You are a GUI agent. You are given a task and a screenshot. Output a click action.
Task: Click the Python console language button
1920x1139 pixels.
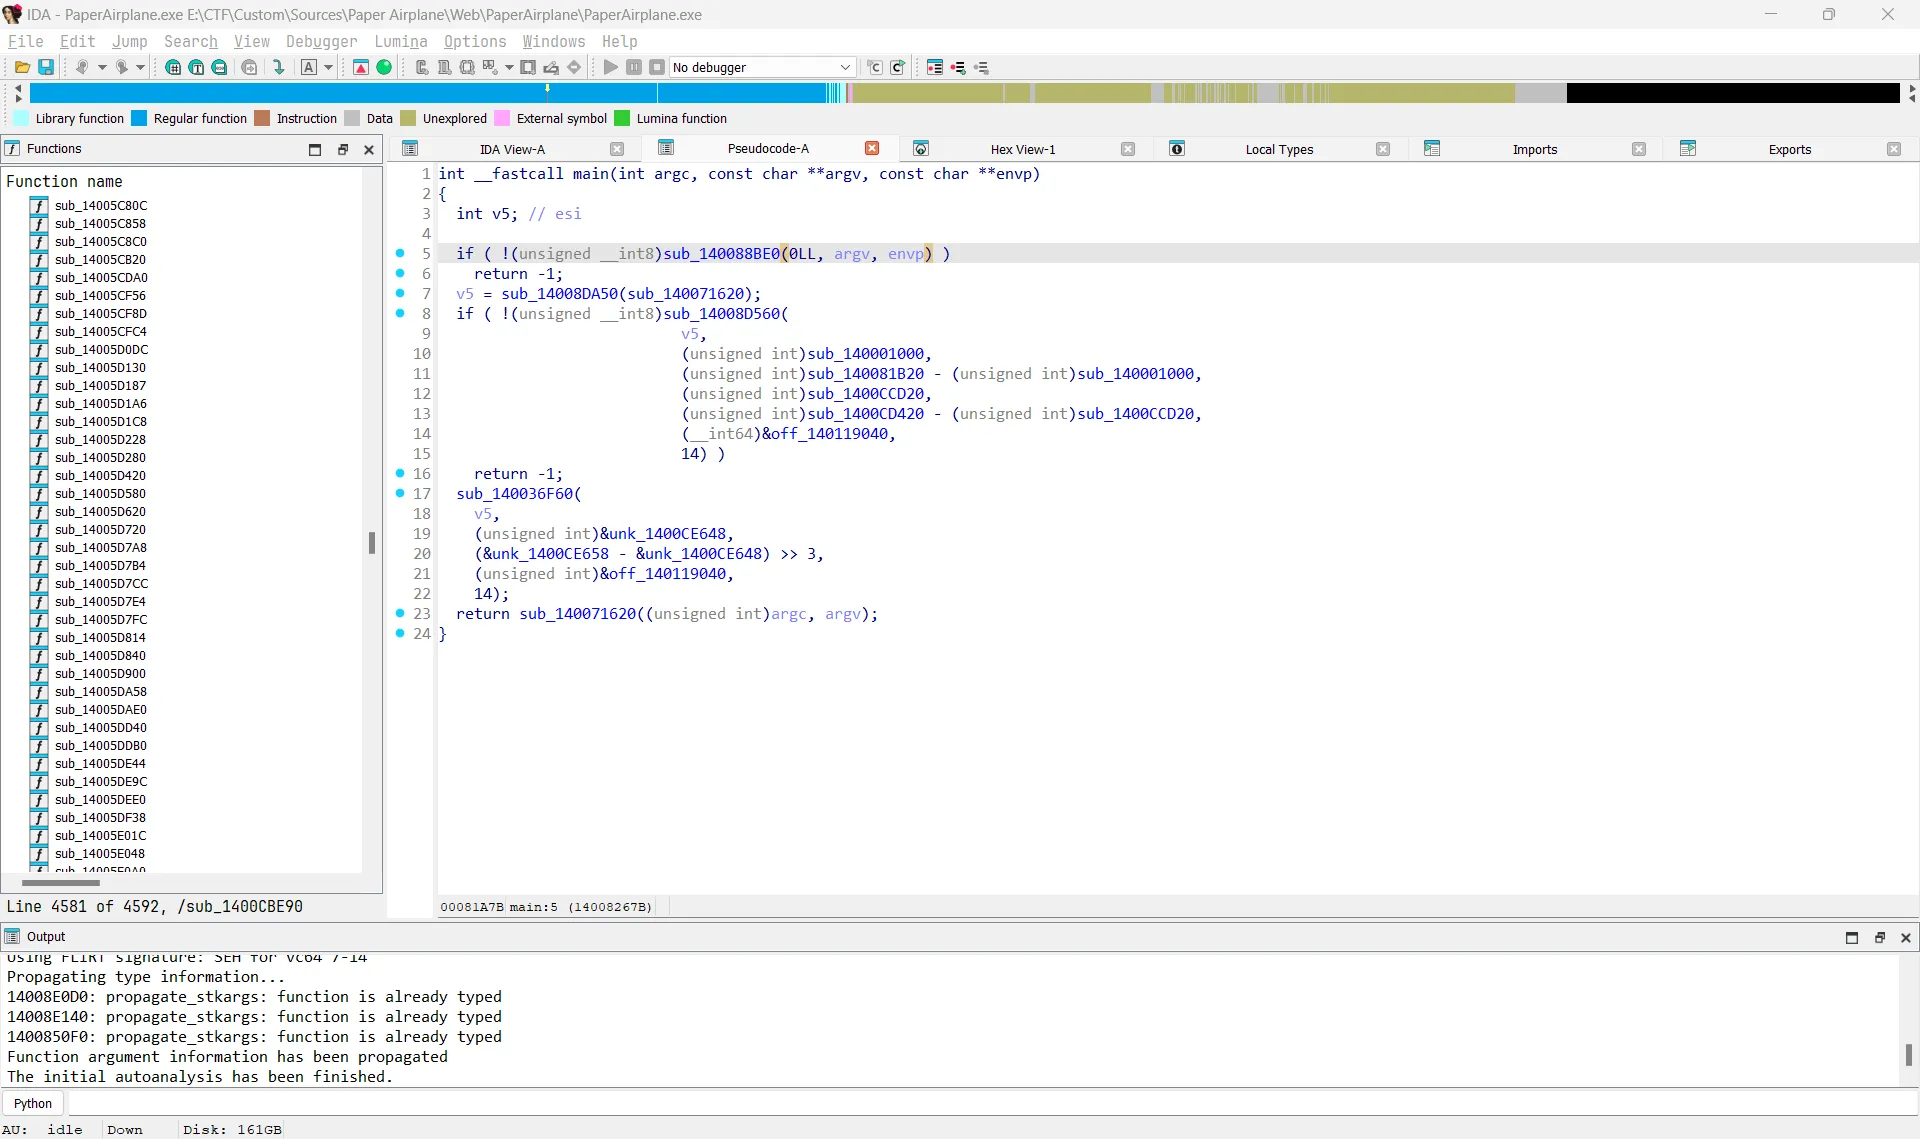point(33,1103)
